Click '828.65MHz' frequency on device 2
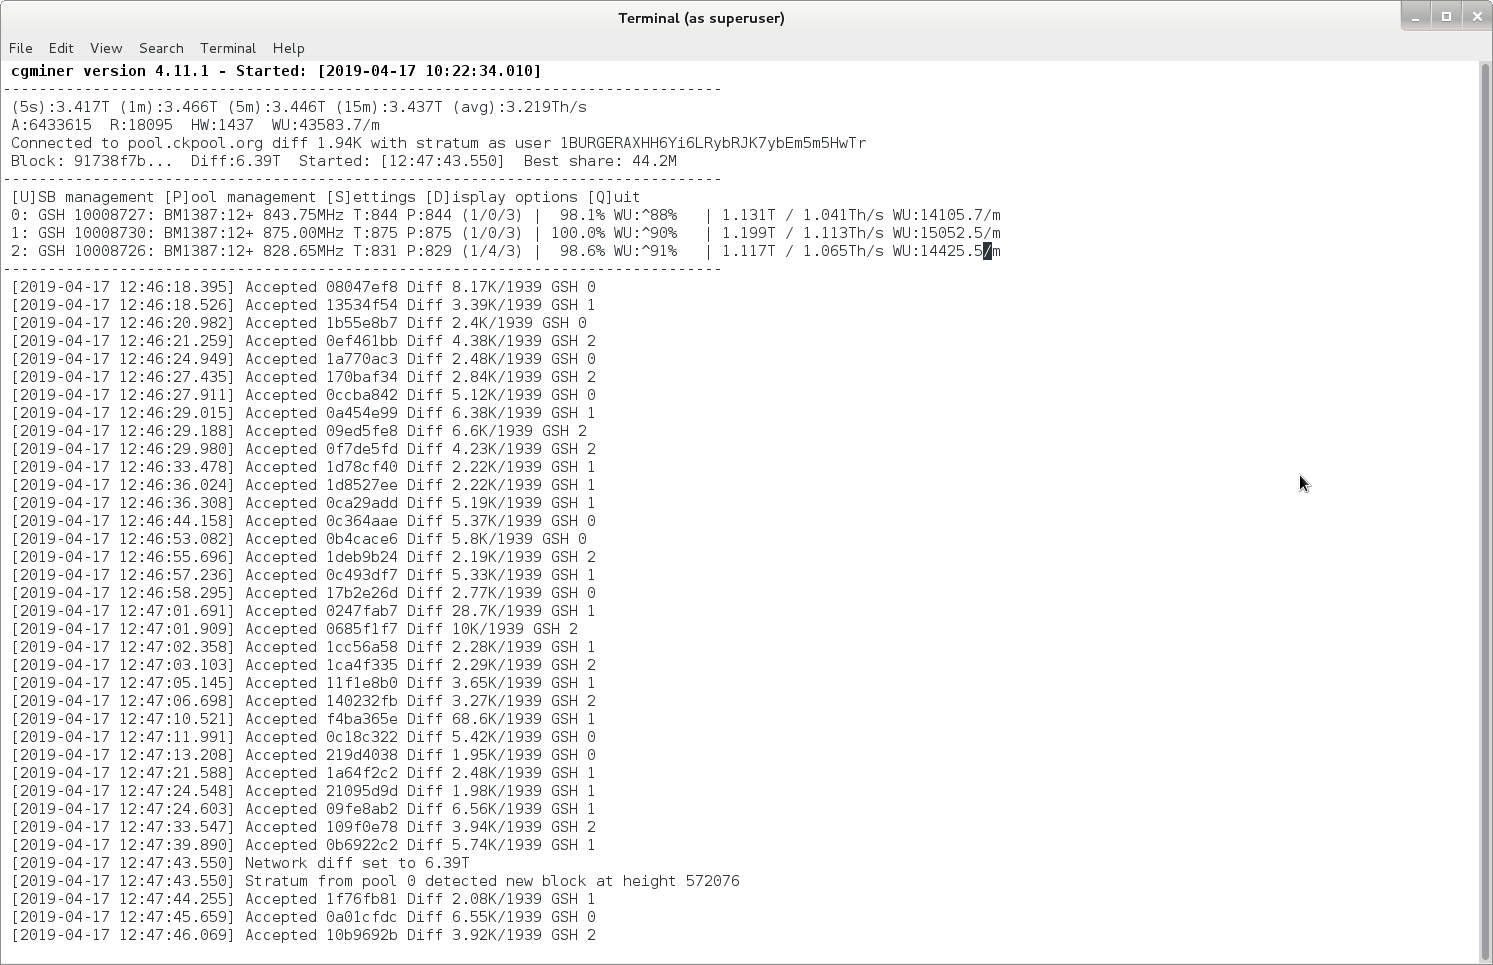 click(303, 251)
